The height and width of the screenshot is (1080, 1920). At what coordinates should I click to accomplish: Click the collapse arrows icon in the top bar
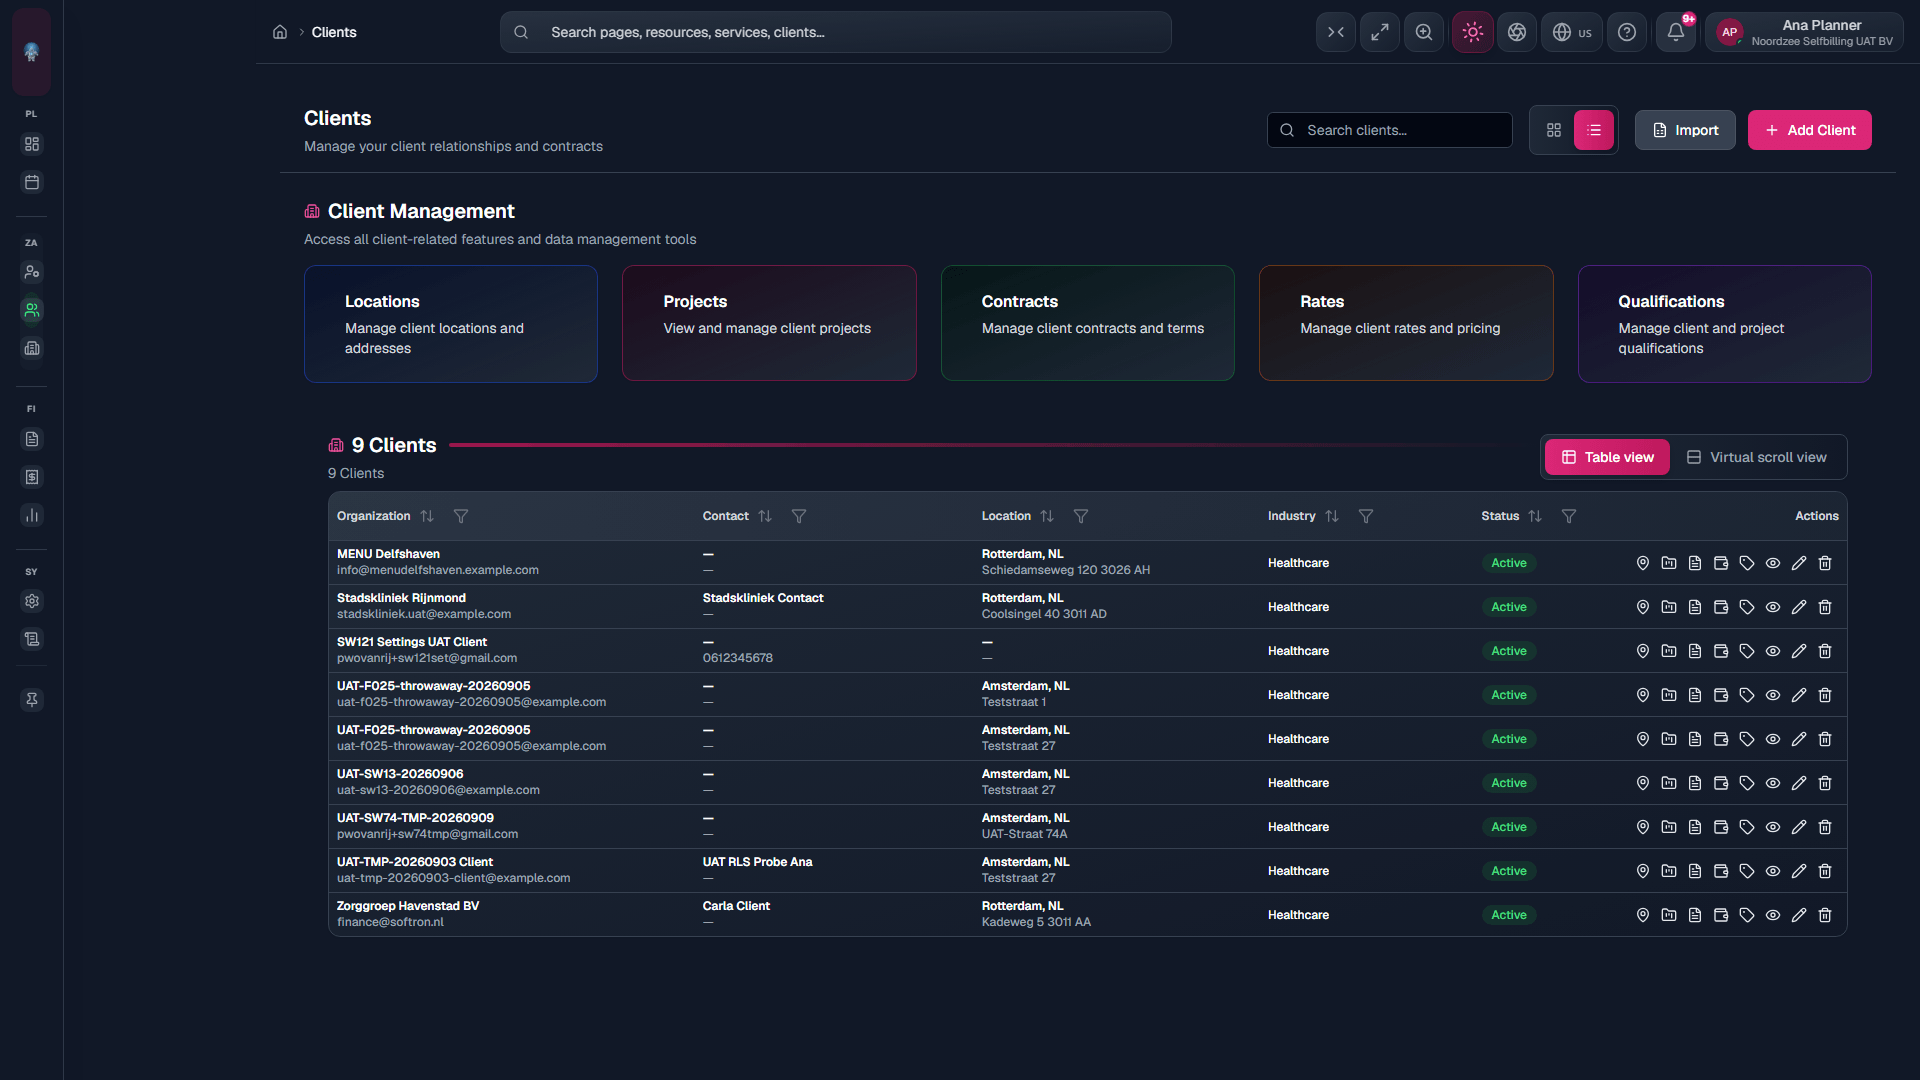tap(1336, 32)
